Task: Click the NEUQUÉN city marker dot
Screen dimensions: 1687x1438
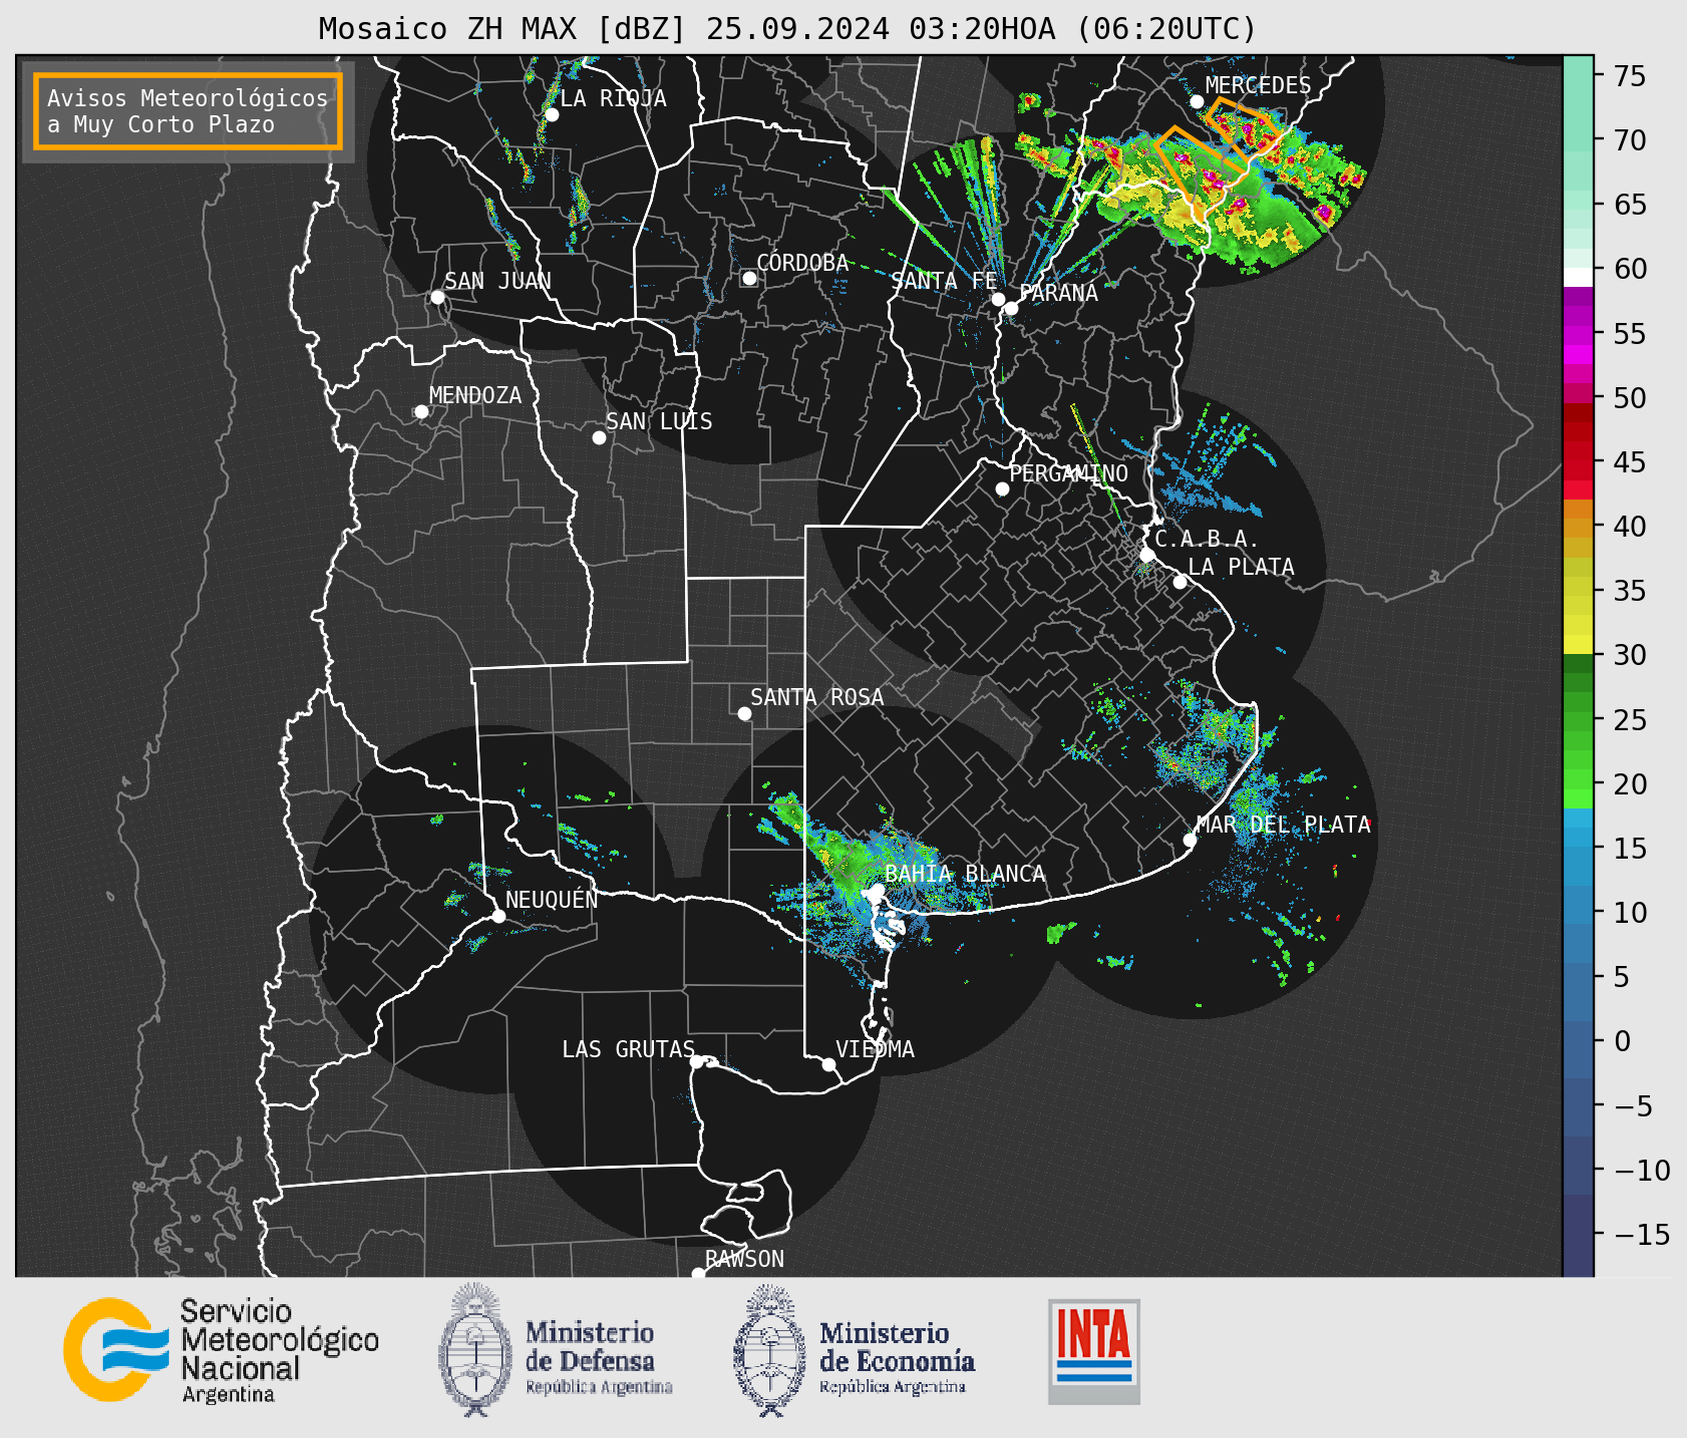Action: (498, 916)
